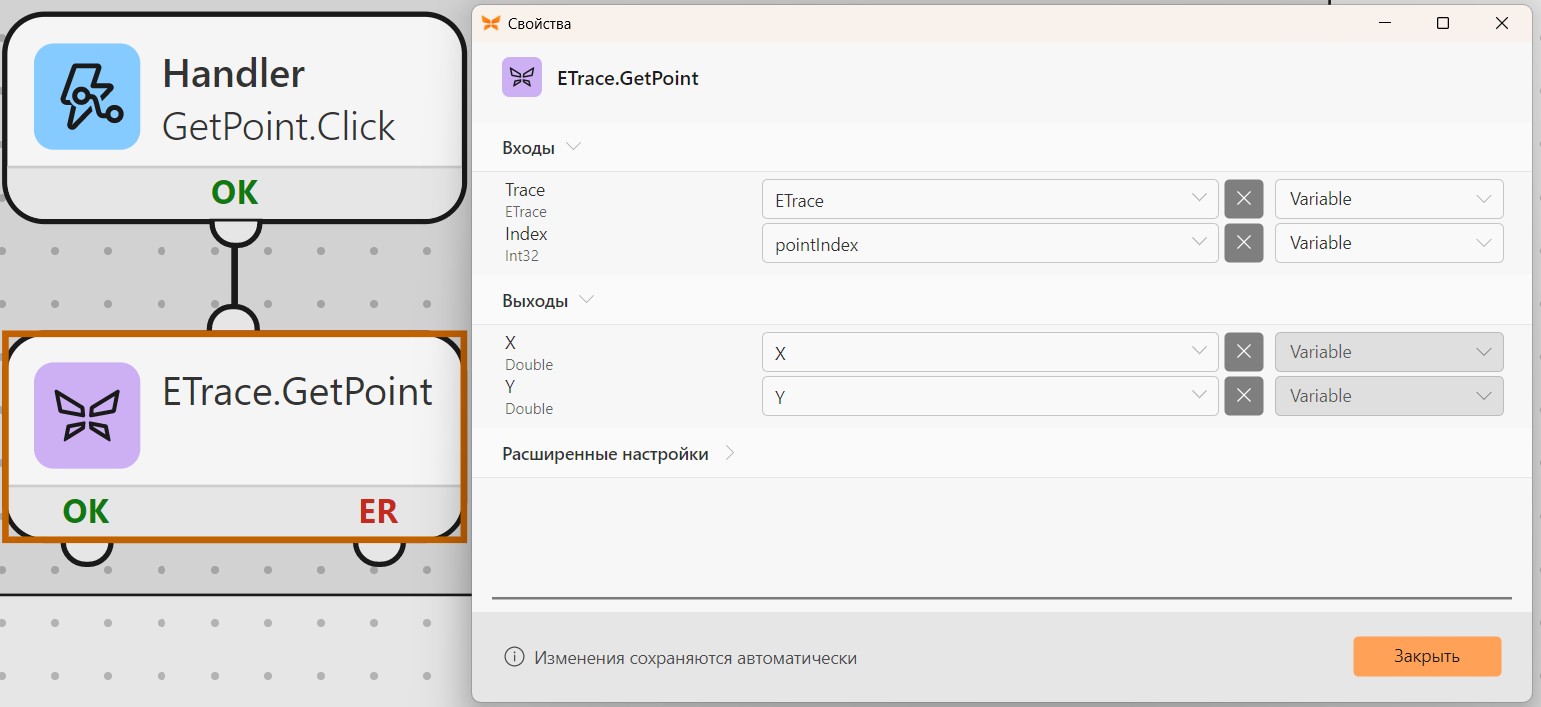Collapse the Входы section
1541x707 pixels.
click(573, 147)
